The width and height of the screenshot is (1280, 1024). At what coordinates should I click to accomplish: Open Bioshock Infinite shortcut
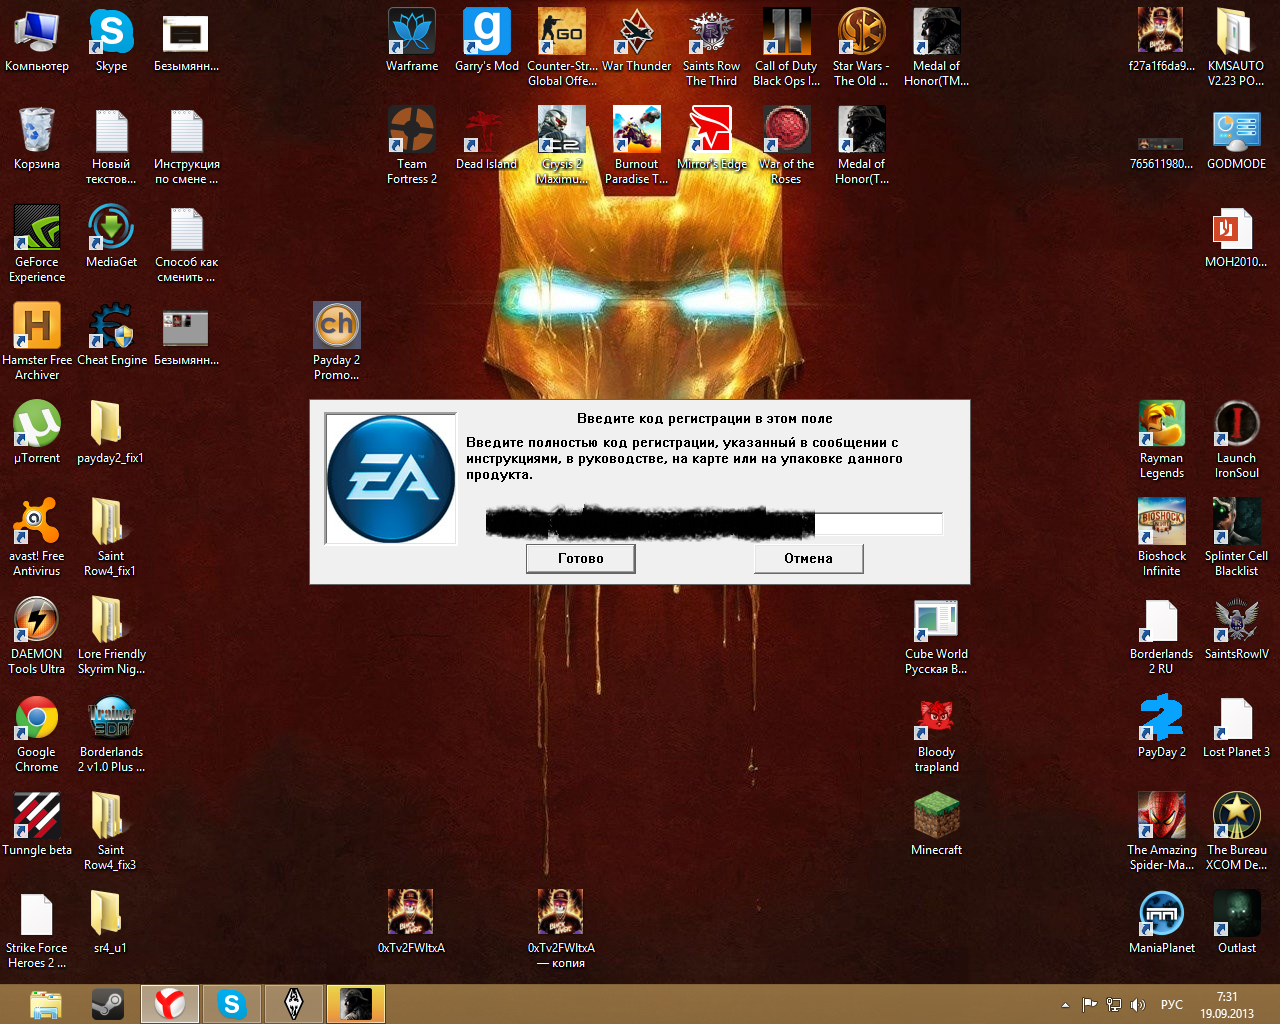pyautogui.click(x=1161, y=538)
